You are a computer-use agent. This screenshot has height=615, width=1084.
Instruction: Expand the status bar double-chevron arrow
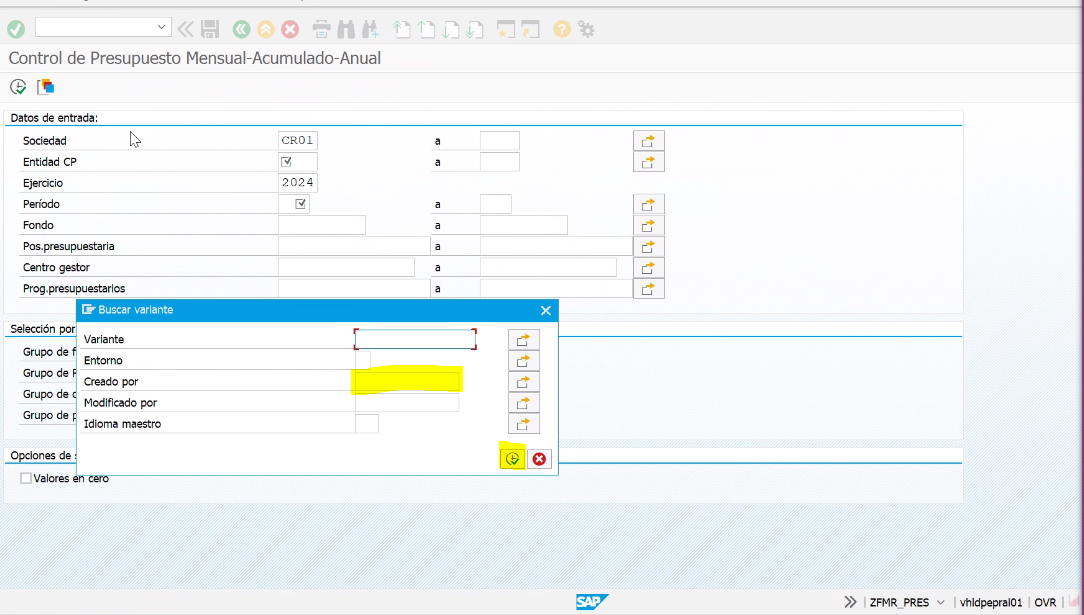click(850, 602)
